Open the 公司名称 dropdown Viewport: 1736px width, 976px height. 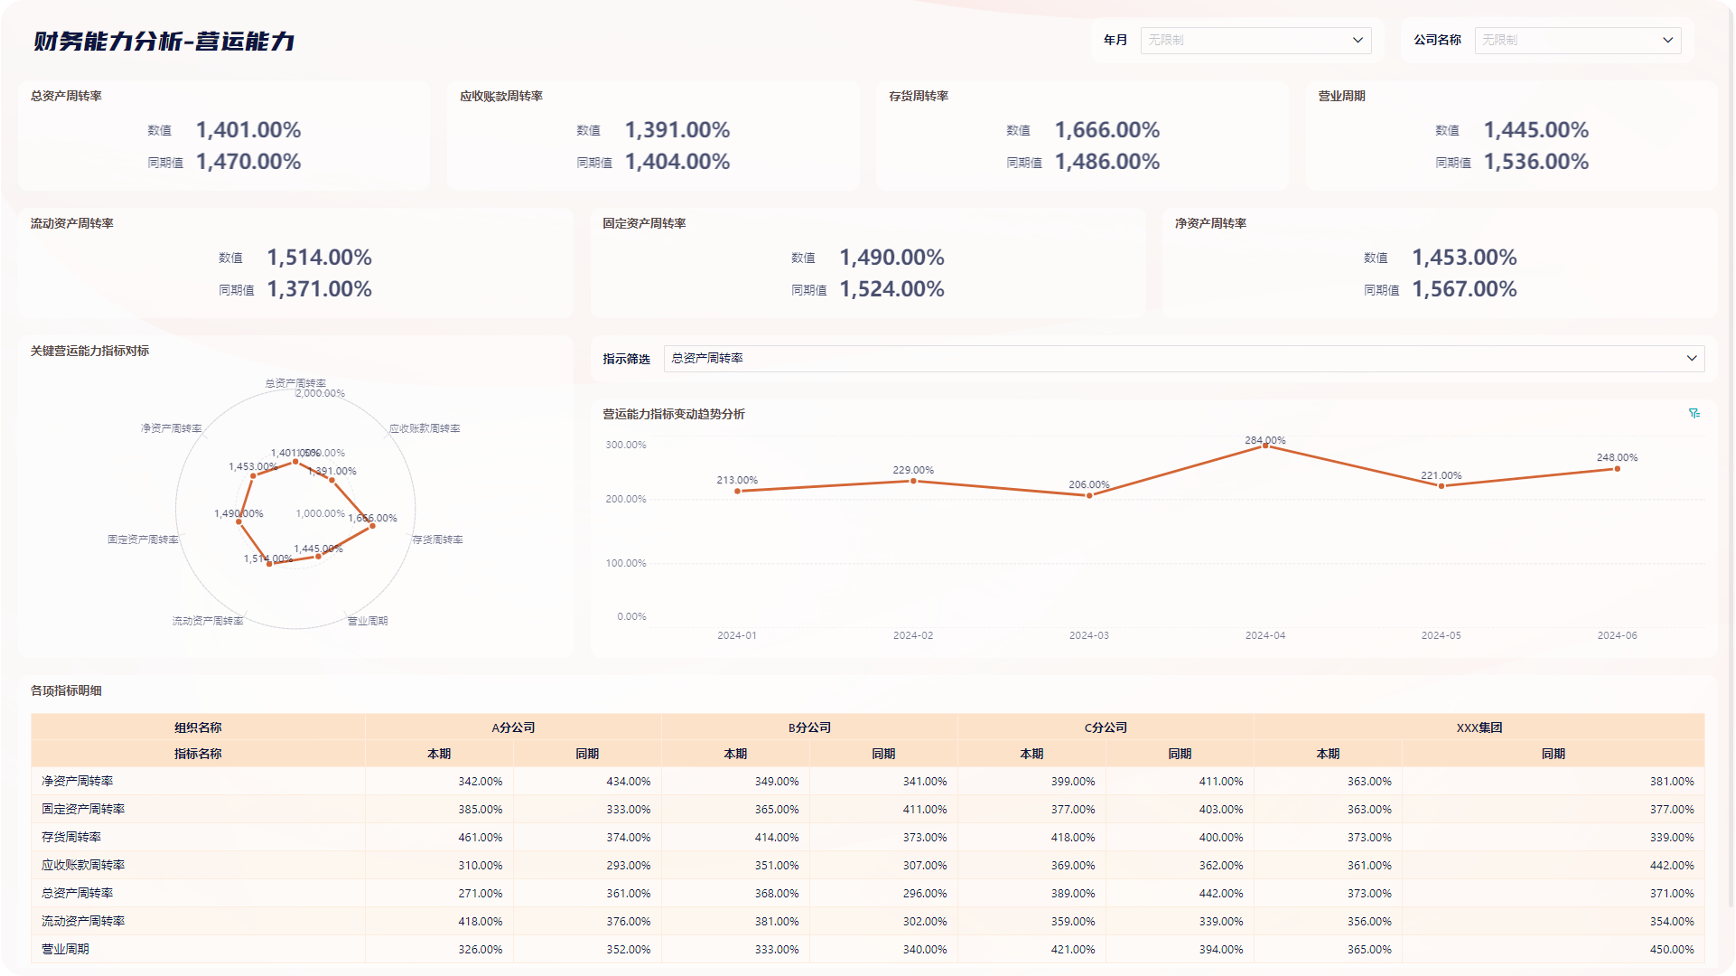coord(1577,40)
